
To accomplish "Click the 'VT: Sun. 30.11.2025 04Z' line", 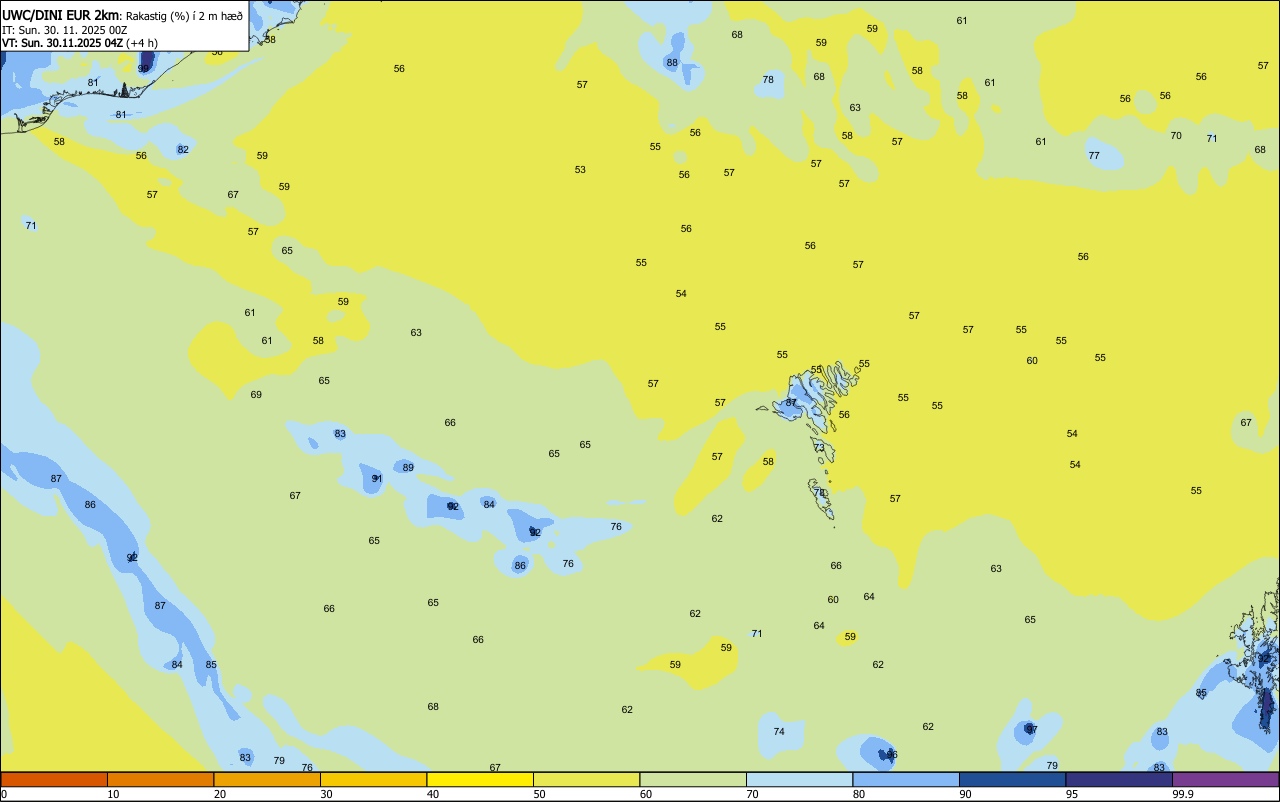I will coord(62,43).
